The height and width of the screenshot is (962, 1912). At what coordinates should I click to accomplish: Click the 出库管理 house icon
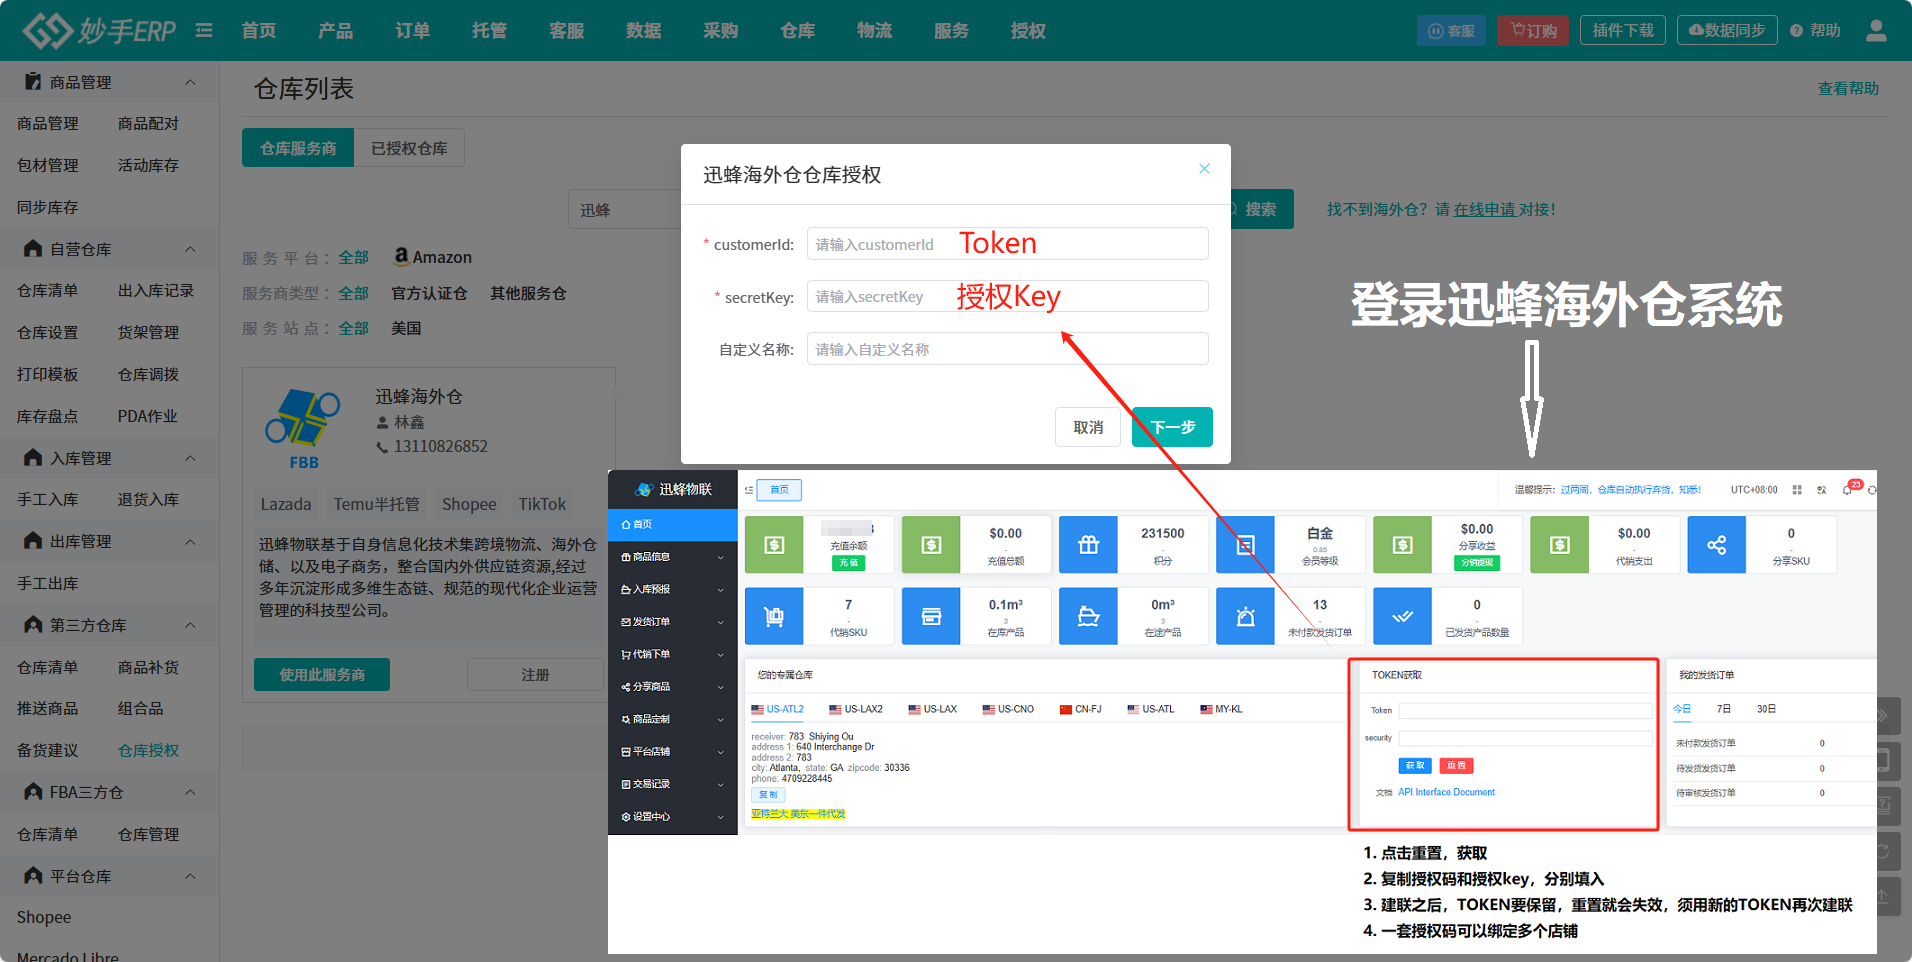coord(33,541)
